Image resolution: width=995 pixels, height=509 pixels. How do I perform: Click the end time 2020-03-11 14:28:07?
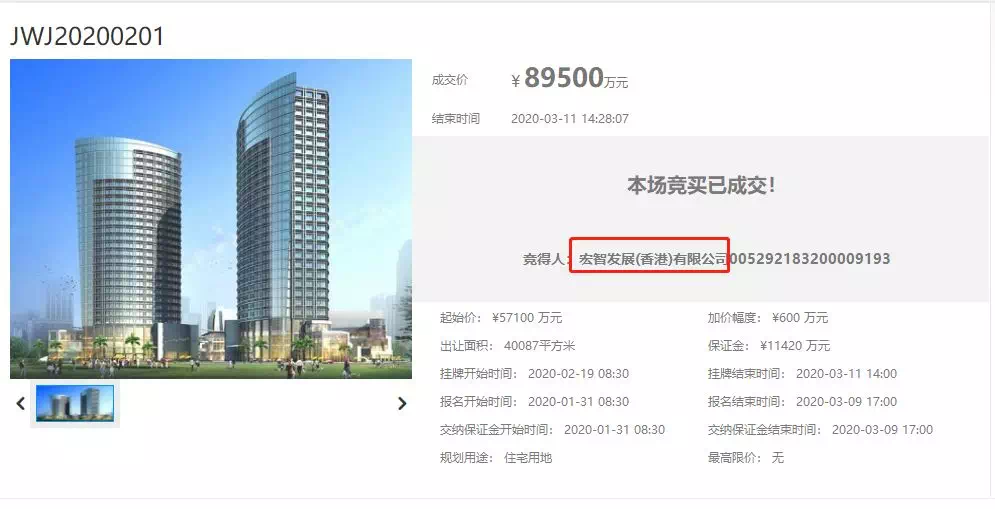570,119
